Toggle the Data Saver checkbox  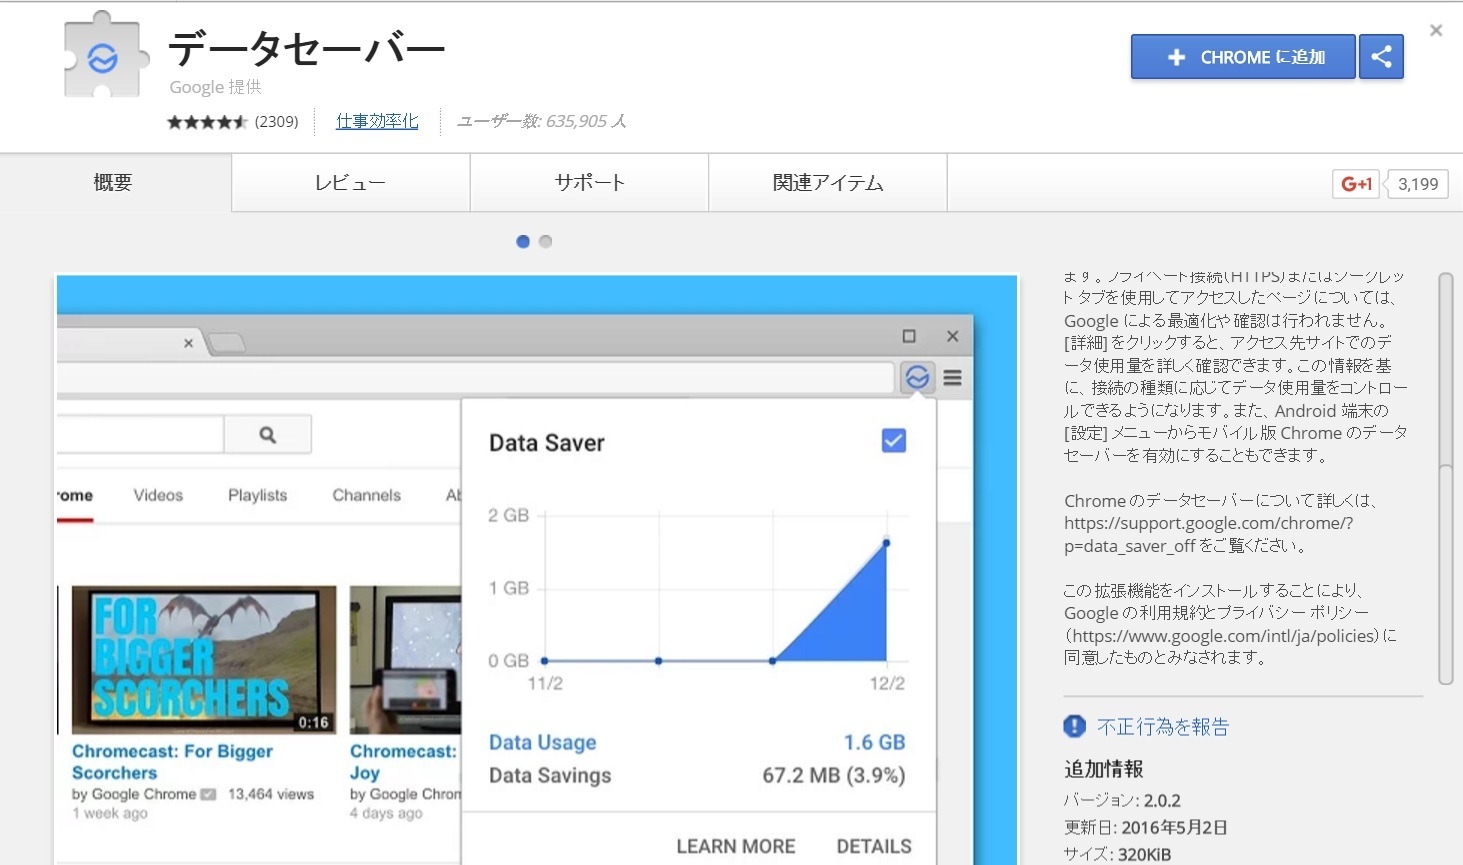coord(894,441)
